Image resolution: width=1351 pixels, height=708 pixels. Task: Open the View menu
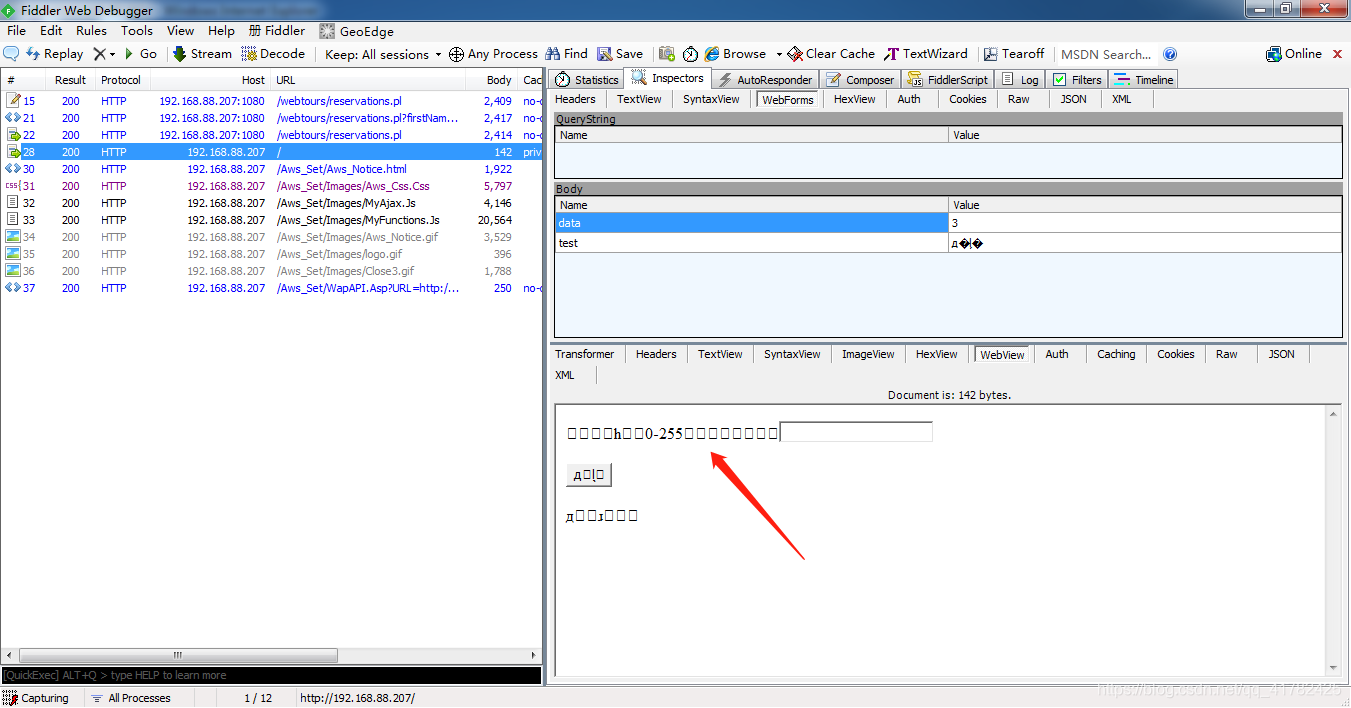(x=181, y=31)
